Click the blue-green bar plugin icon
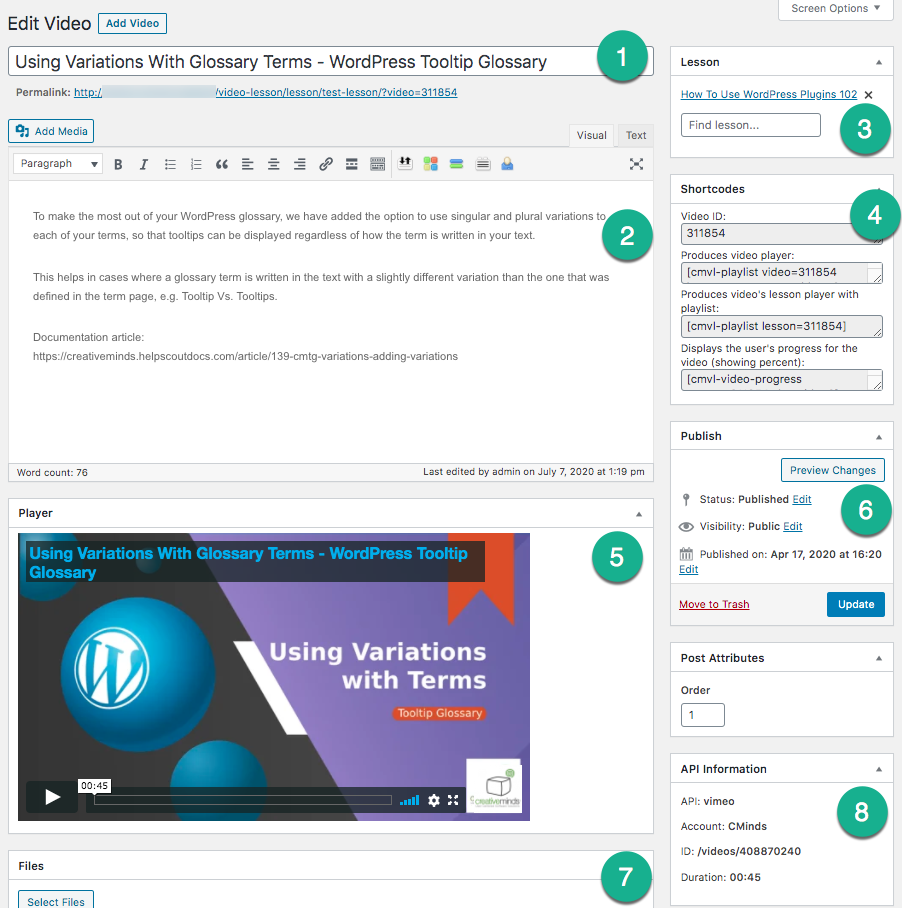The width and height of the screenshot is (902, 908). coord(456,164)
